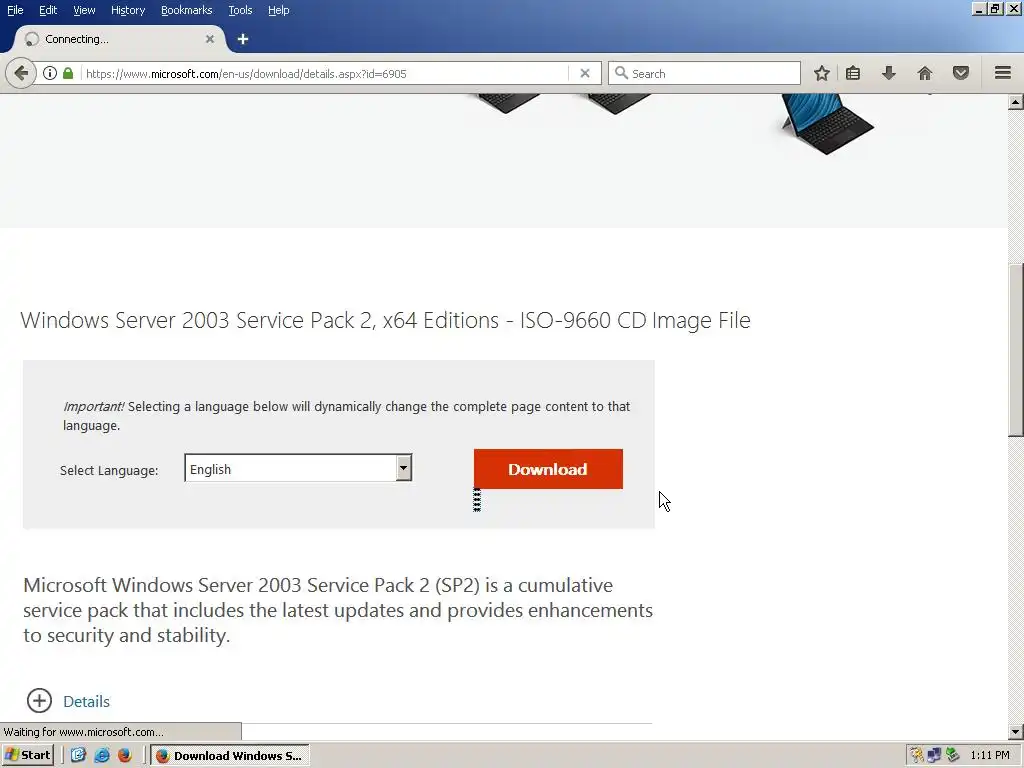Select the Connecting... tab
The image size is (1024, 768).
120,39
